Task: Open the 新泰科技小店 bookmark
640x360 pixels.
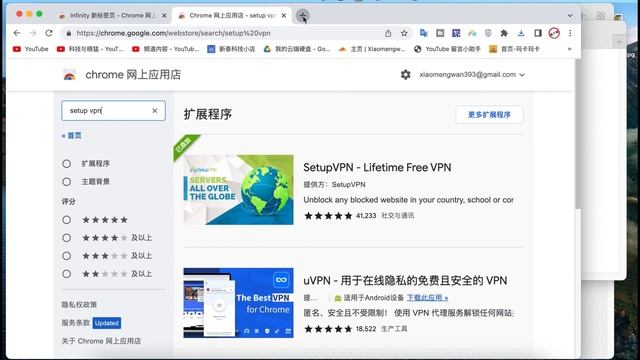Action: coord(231,49)
